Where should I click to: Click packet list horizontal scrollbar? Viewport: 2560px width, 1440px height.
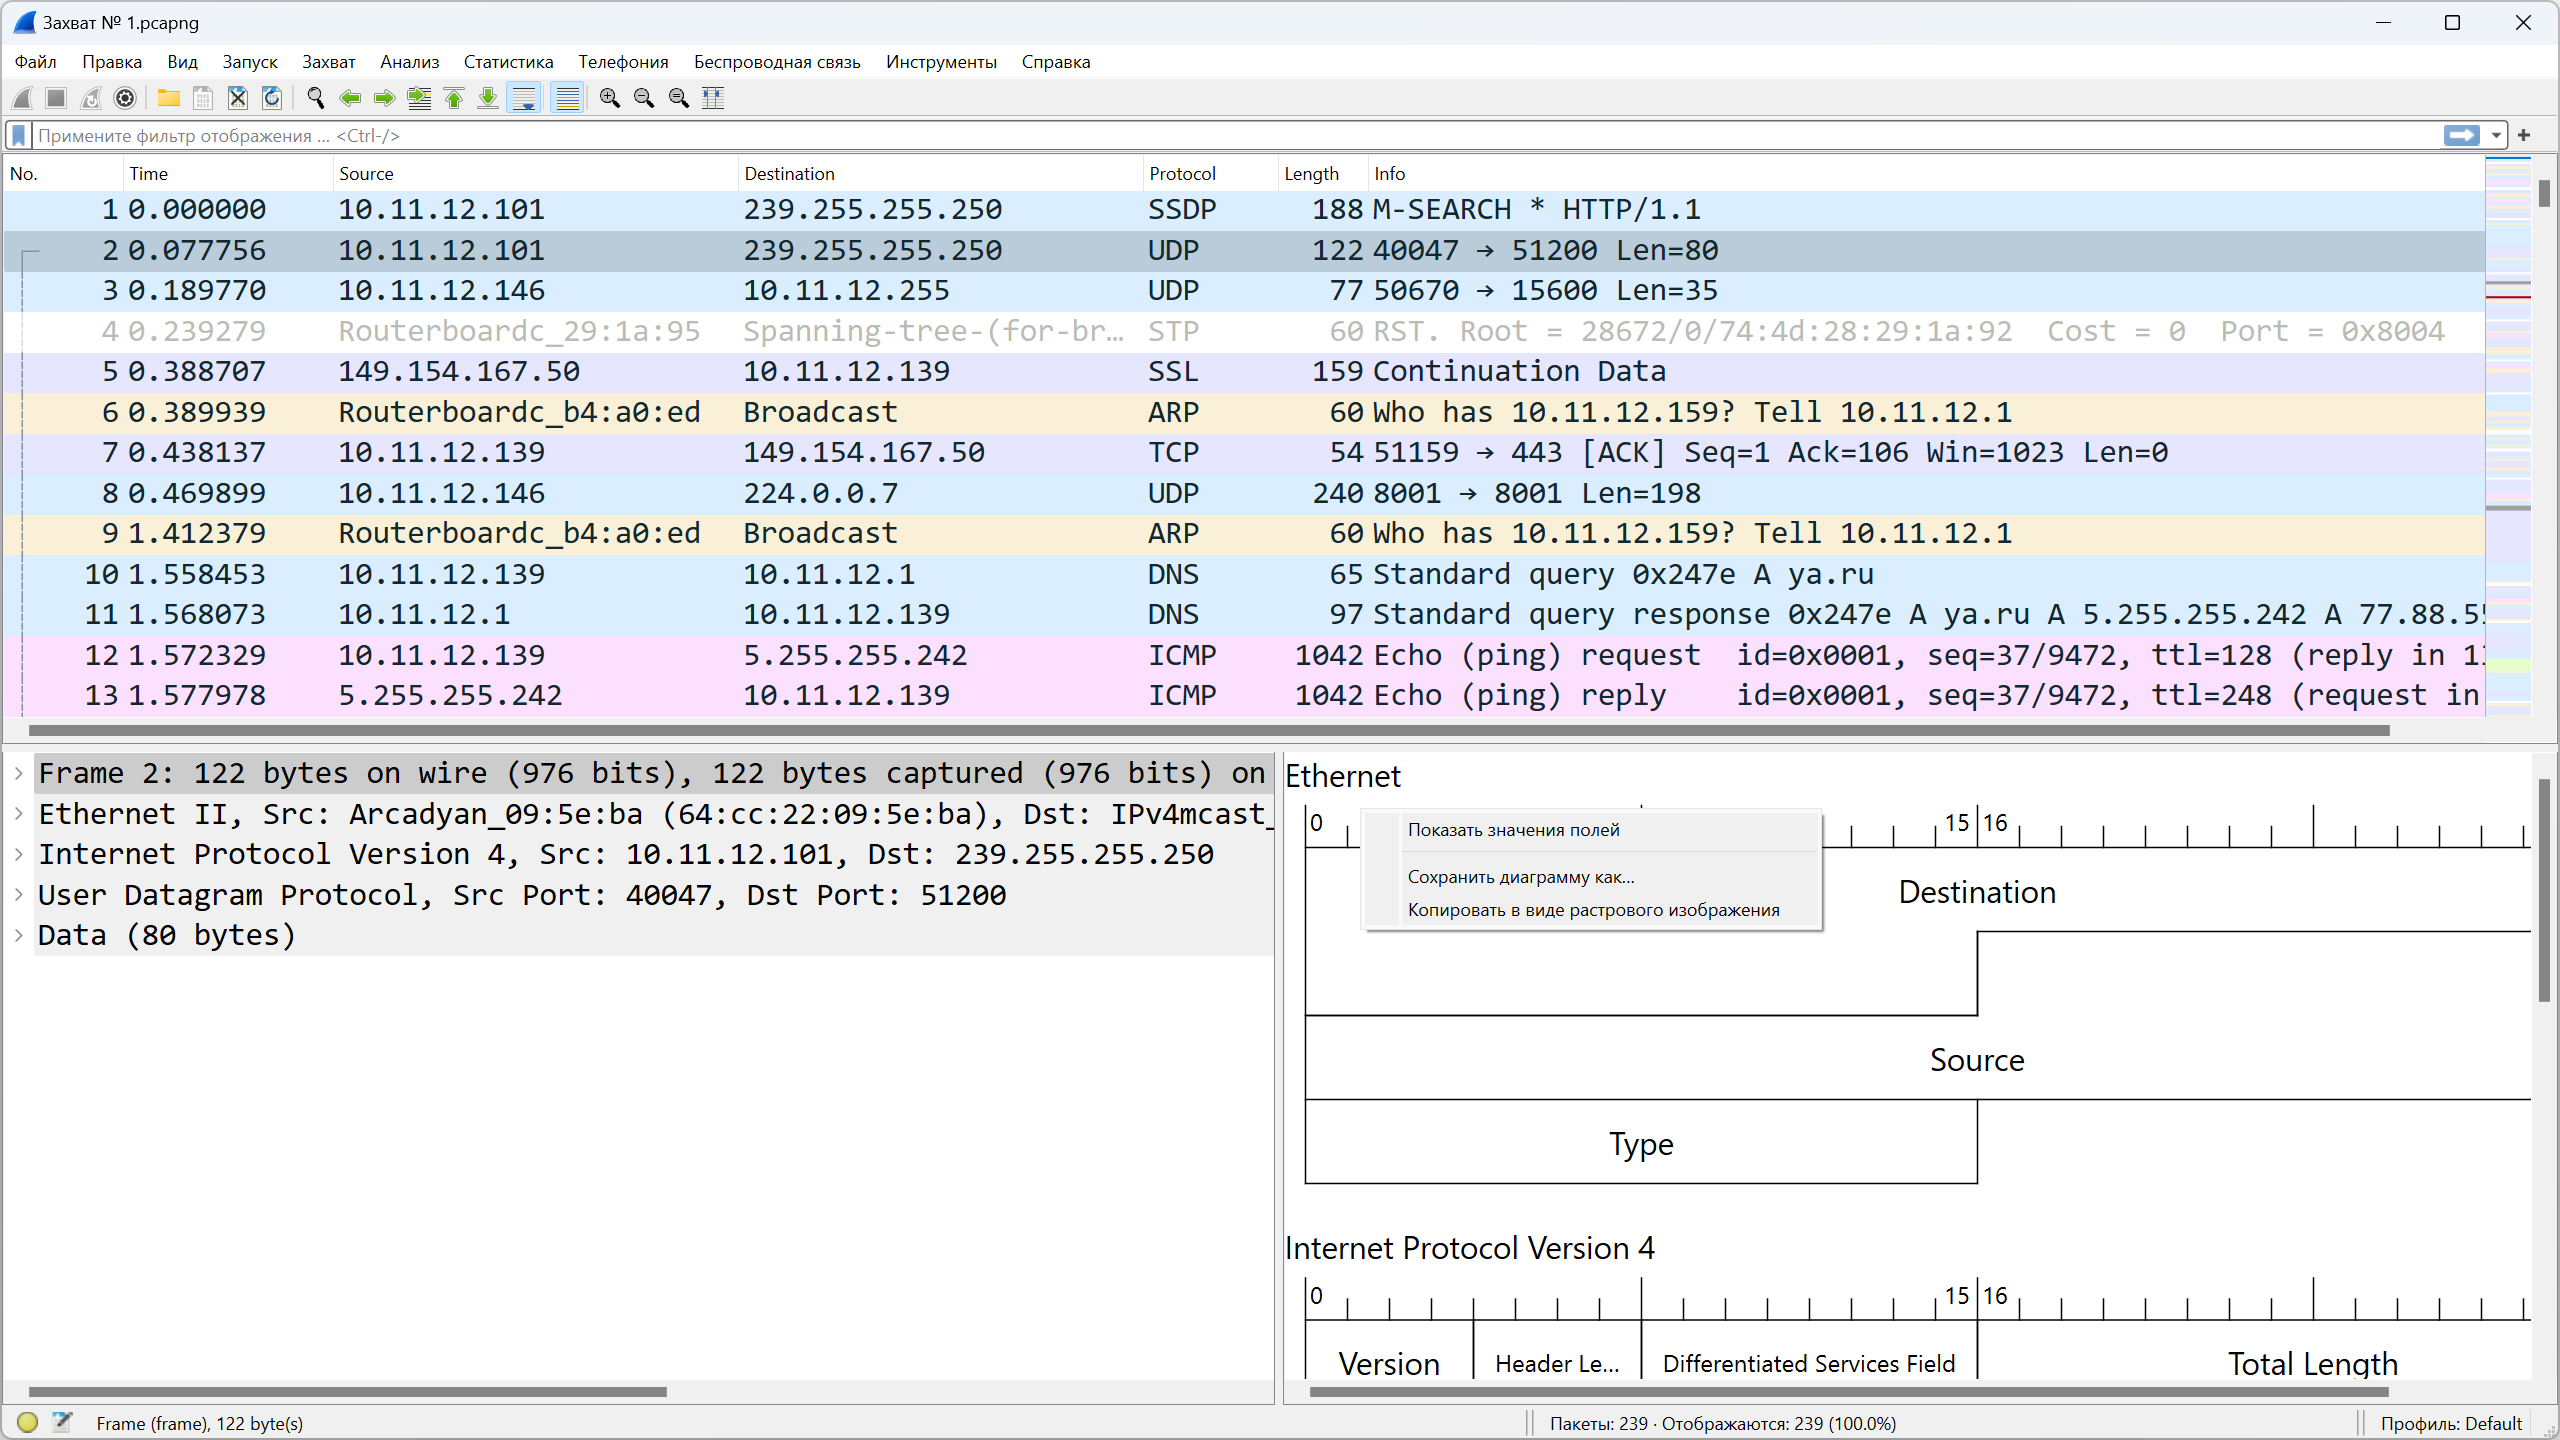pos(1209,731)
